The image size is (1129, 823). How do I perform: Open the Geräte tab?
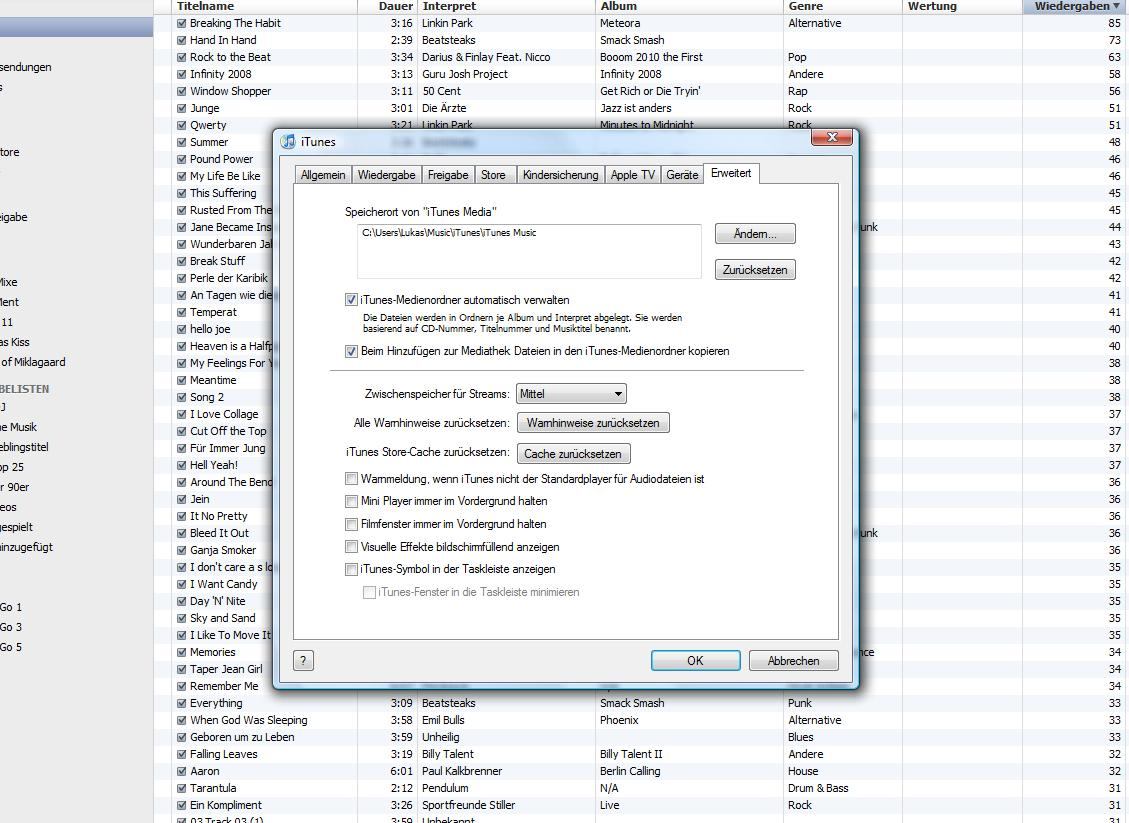point(682,175)
